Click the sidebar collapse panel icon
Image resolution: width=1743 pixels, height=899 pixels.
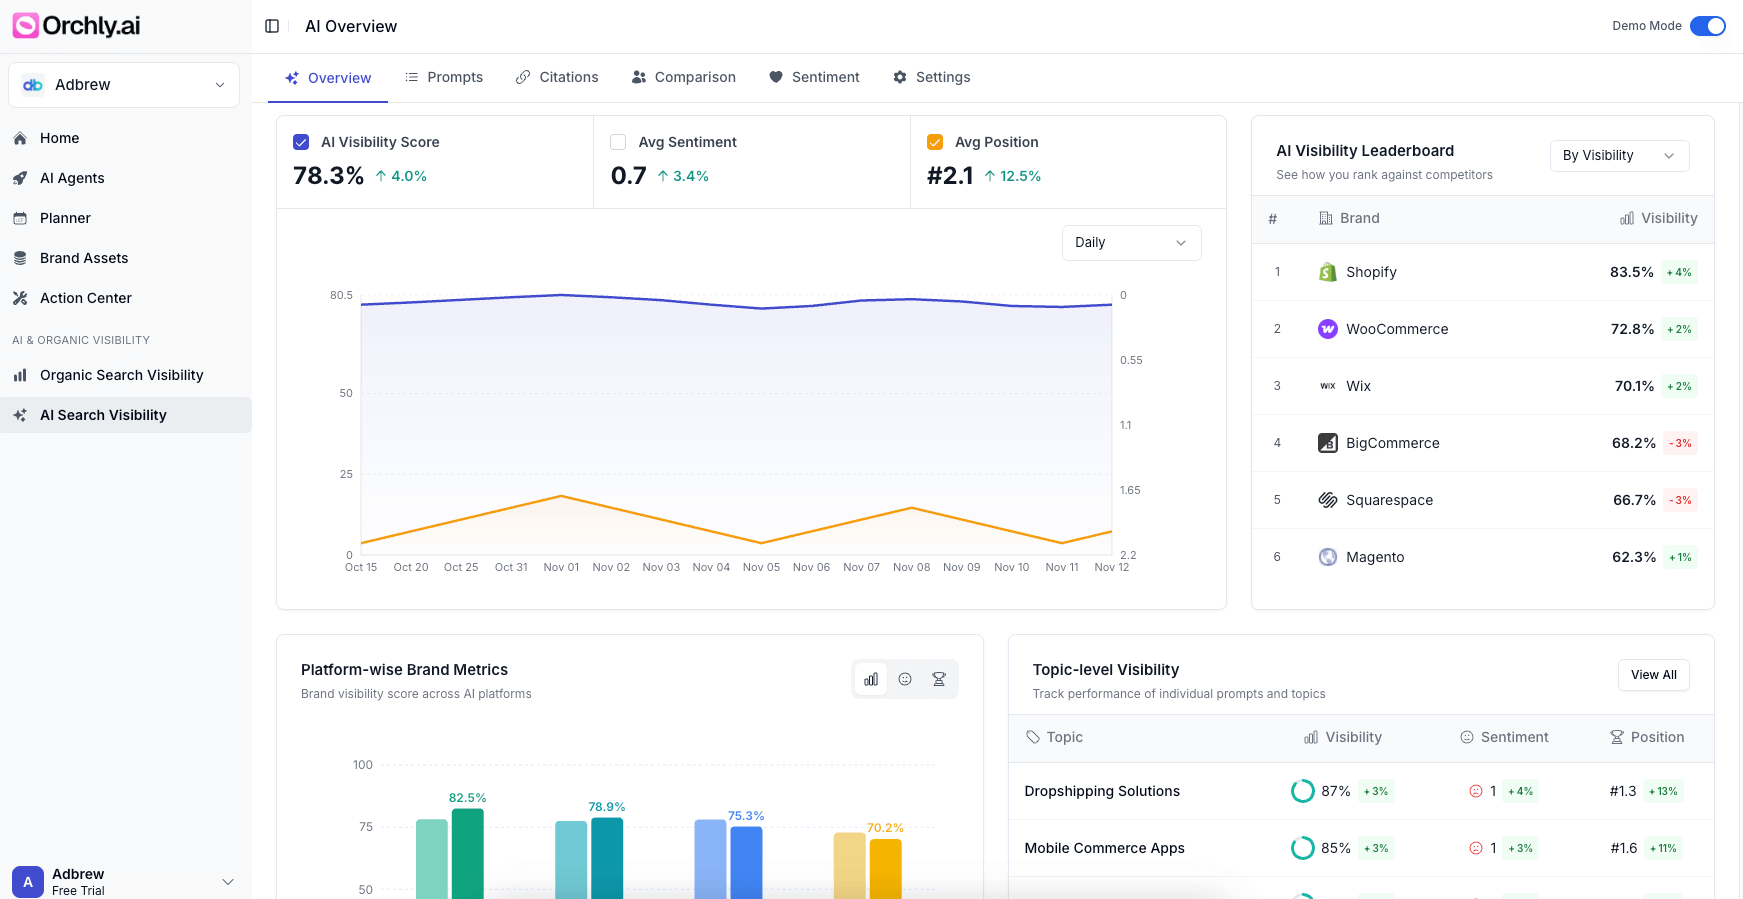(x=272, y=26)
